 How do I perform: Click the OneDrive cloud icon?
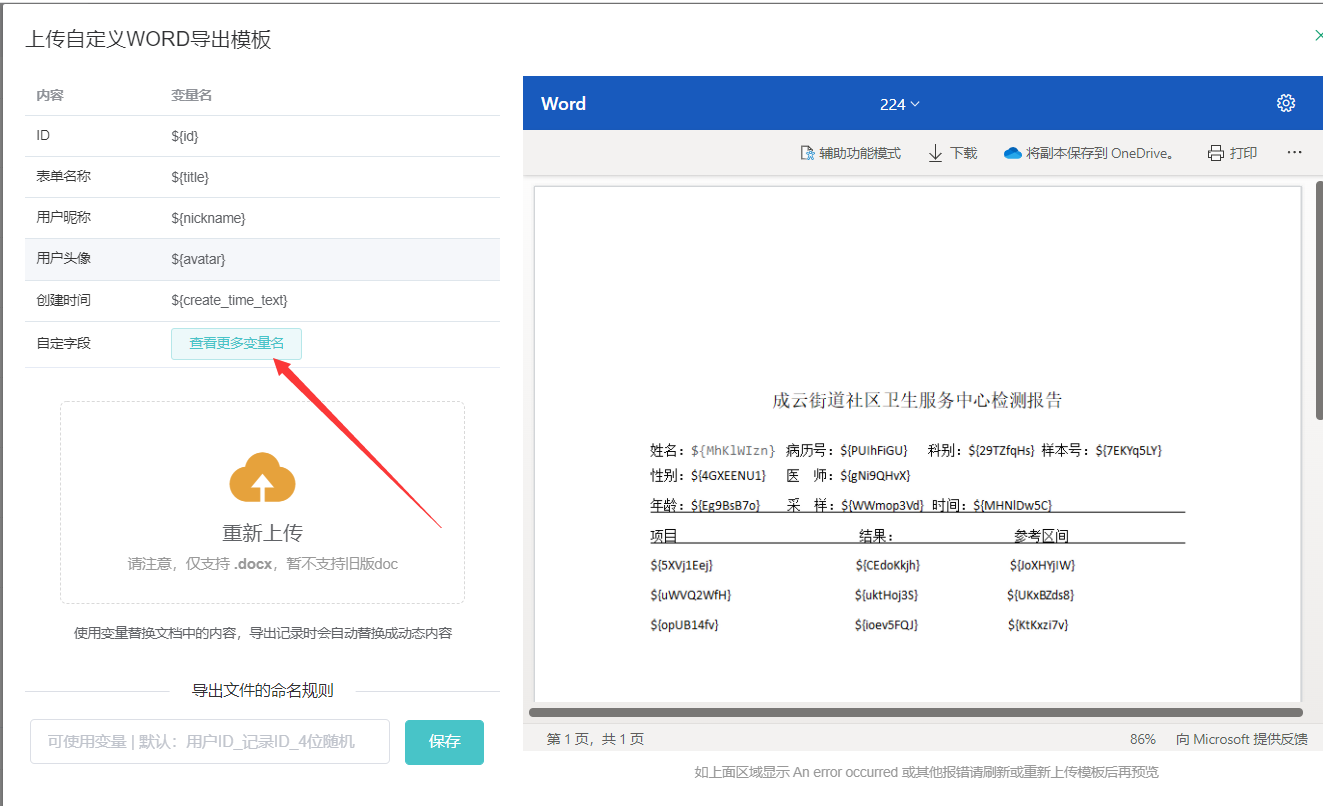click(1012, 153)
